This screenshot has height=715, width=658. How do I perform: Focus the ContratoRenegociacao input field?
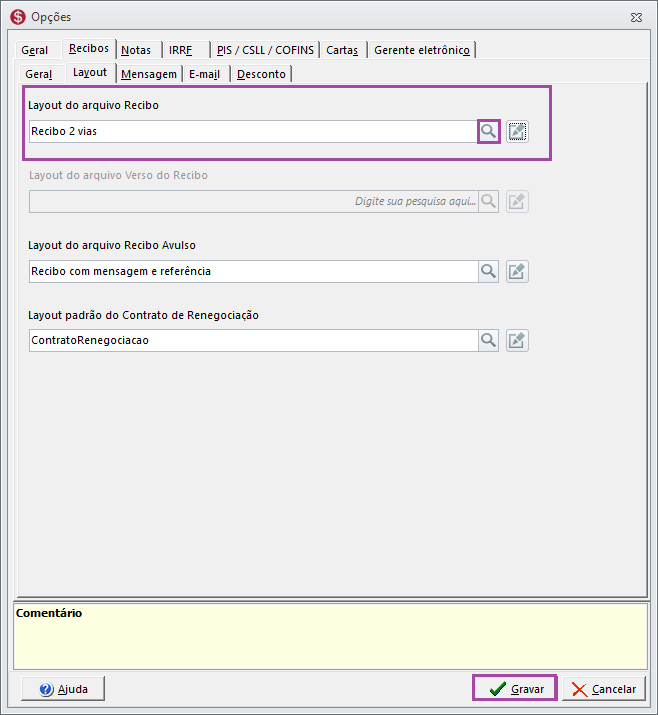254,340
